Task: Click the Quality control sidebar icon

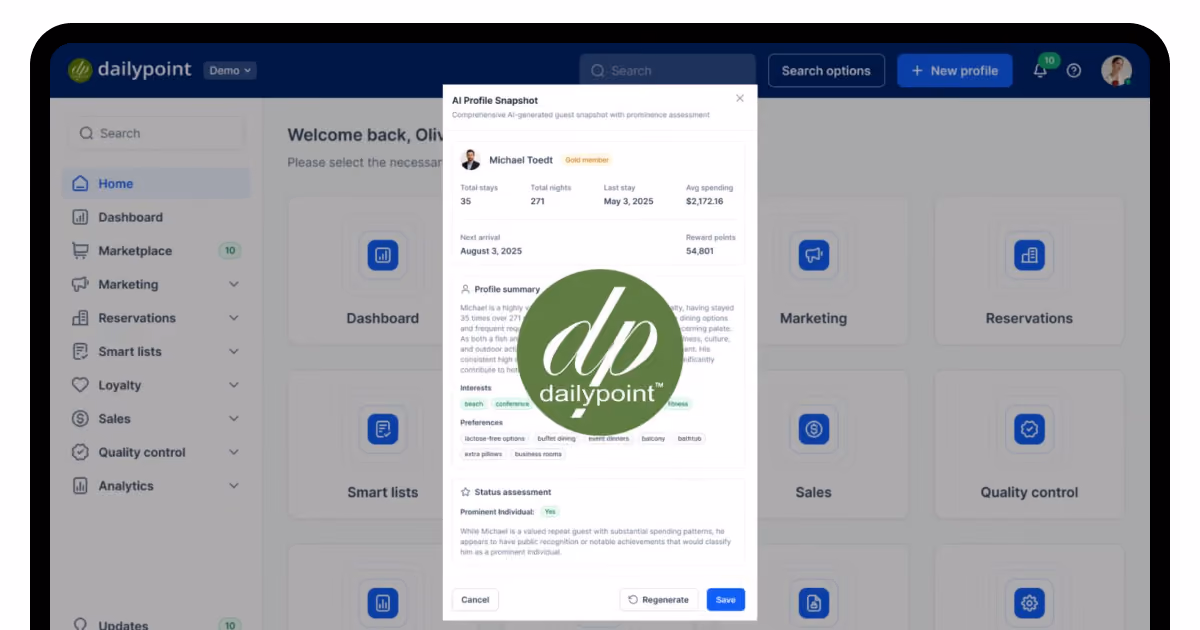Action: pos(81,452)
